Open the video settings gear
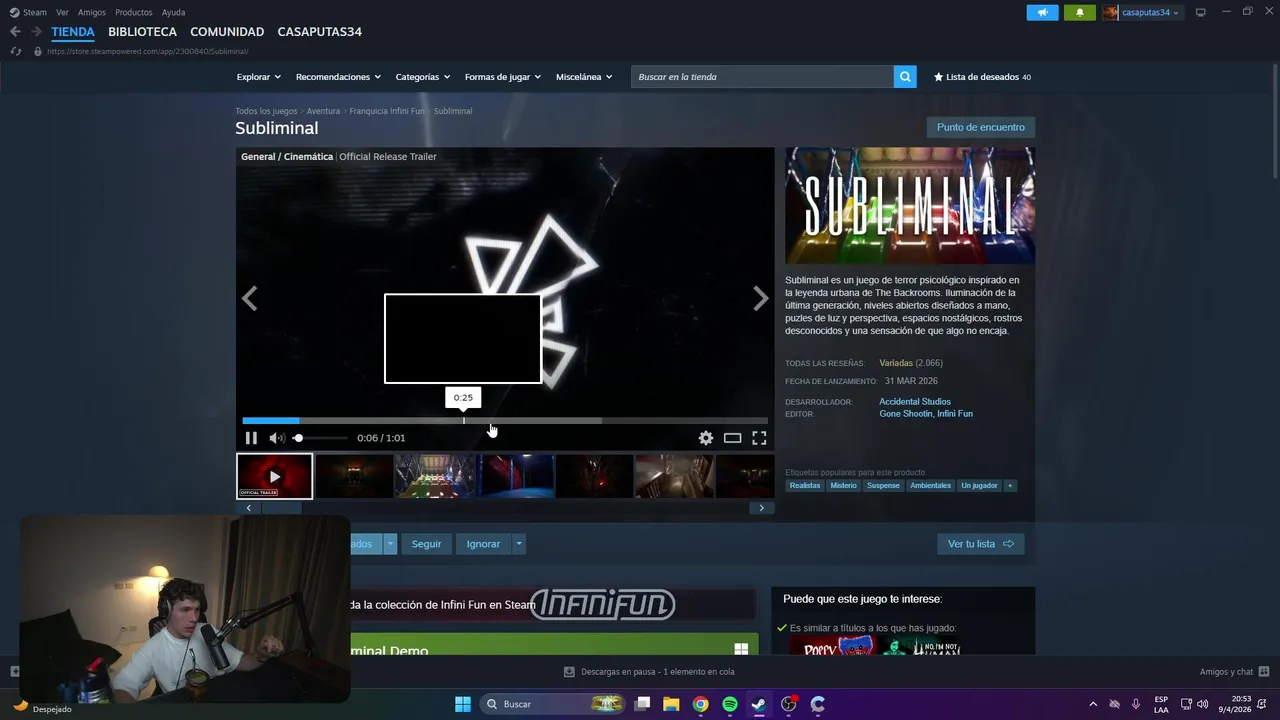The width and height of the screenshot is (1280, 720). 706,438
